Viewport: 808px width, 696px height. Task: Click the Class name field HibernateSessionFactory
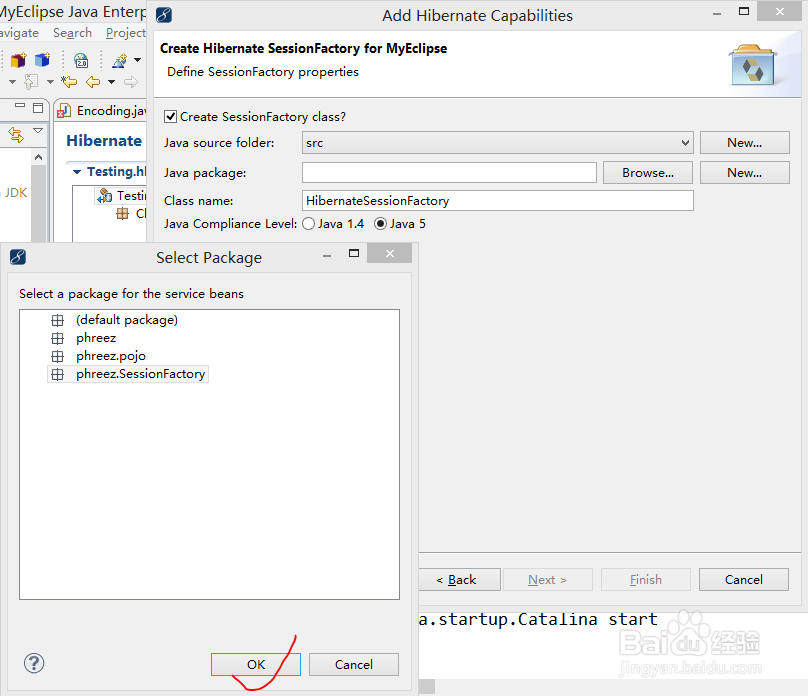coord(497,200)
